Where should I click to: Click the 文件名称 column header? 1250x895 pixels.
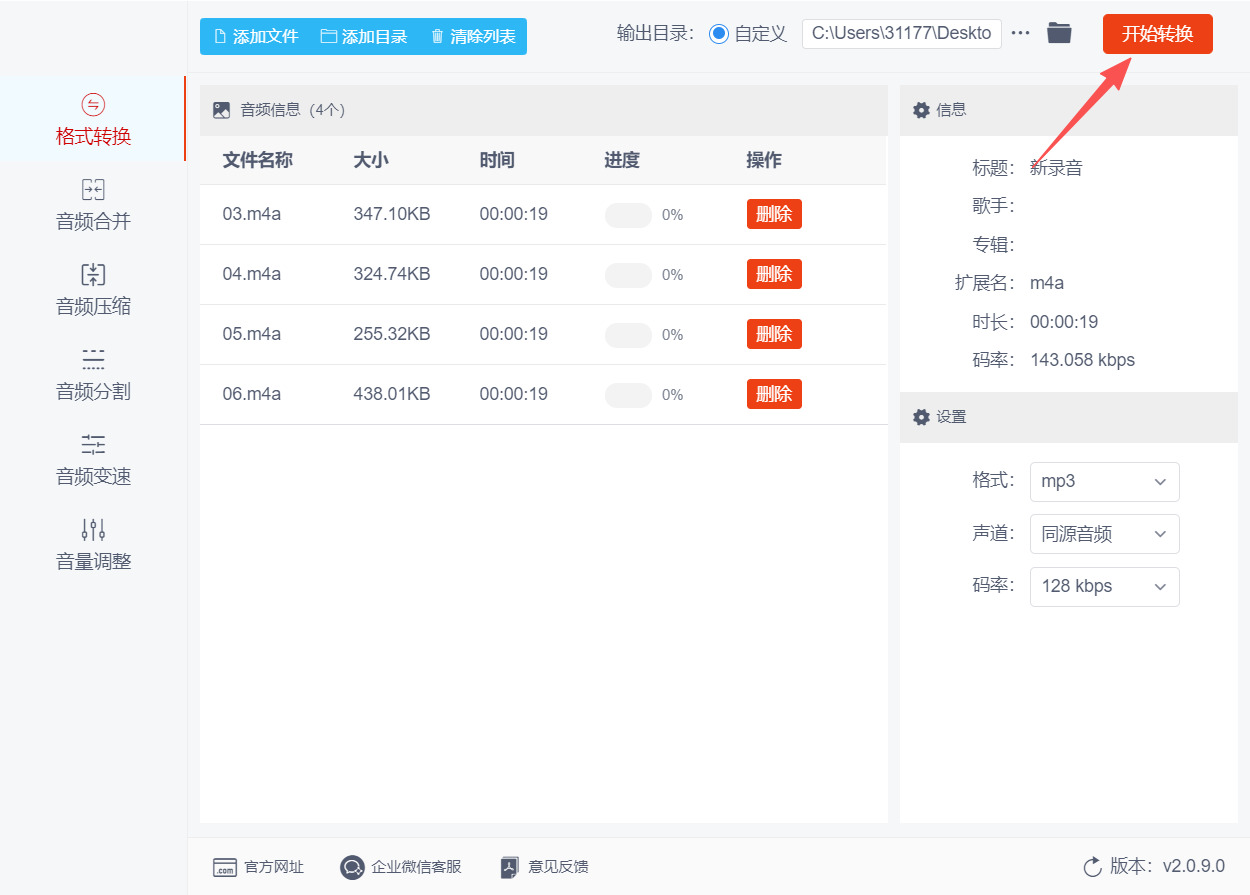257,160
